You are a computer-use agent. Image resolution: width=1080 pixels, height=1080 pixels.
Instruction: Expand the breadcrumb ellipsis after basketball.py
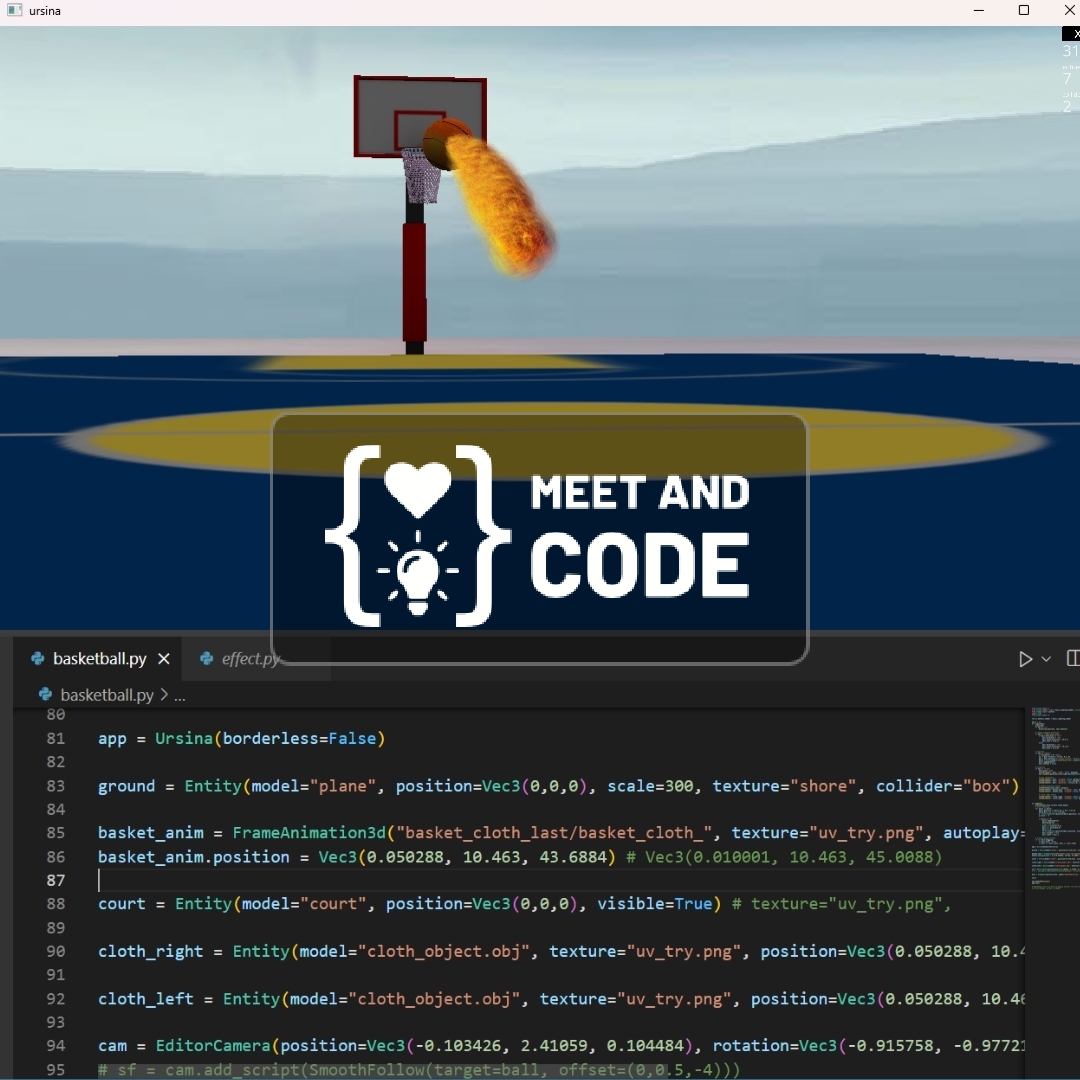[180, 696]
